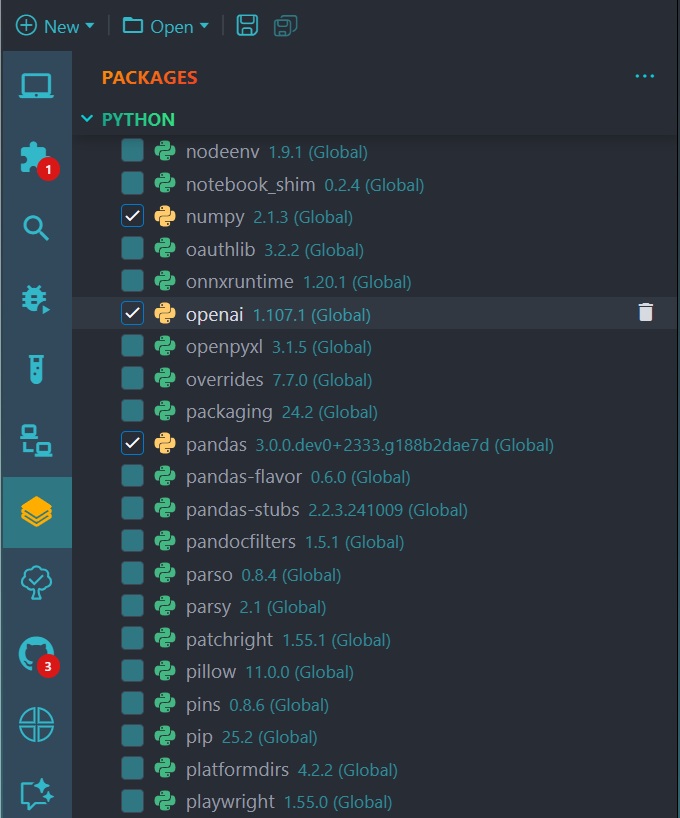Viewport: 680px width, 818px height.
Task: Check the openpyxl package checkbox
Action: [x=133, y=346]
